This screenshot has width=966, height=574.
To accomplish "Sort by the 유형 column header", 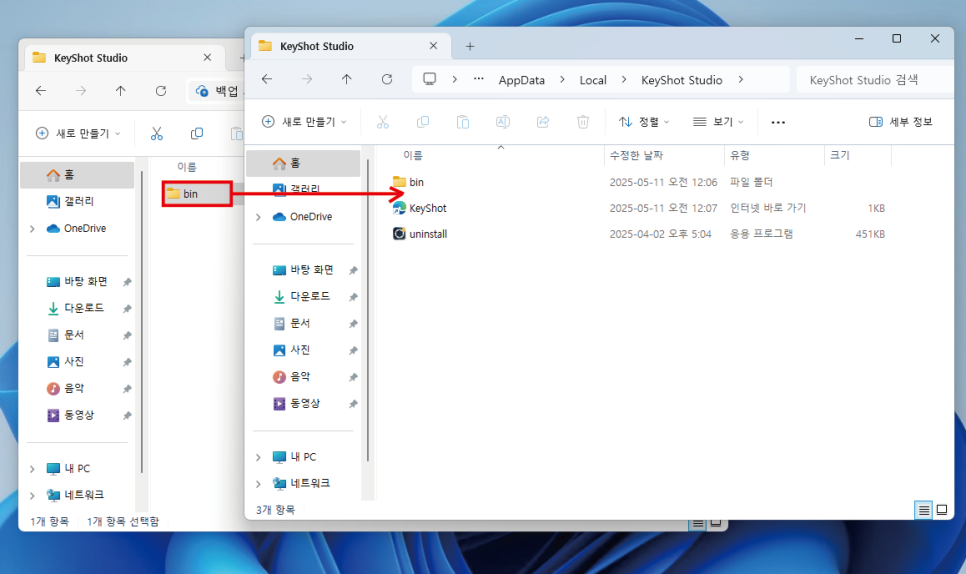I will coord(740,155).
